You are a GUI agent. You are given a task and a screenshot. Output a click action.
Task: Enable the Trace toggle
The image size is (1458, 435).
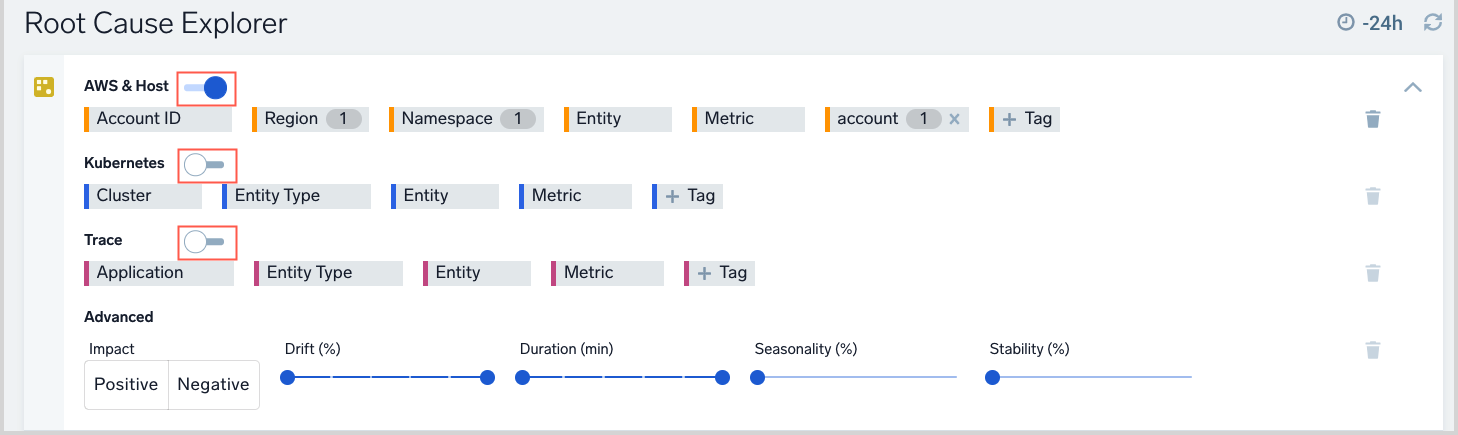pos(207,241)
